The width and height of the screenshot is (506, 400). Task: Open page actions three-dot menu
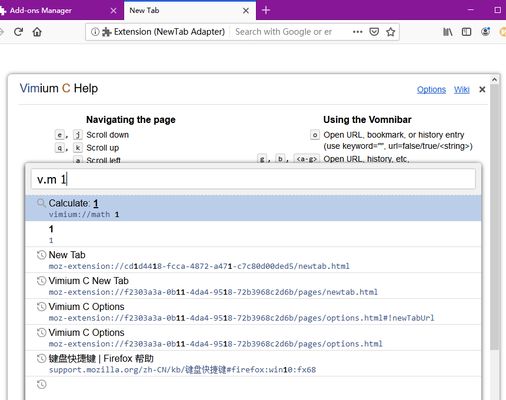(x=357, y=32)
